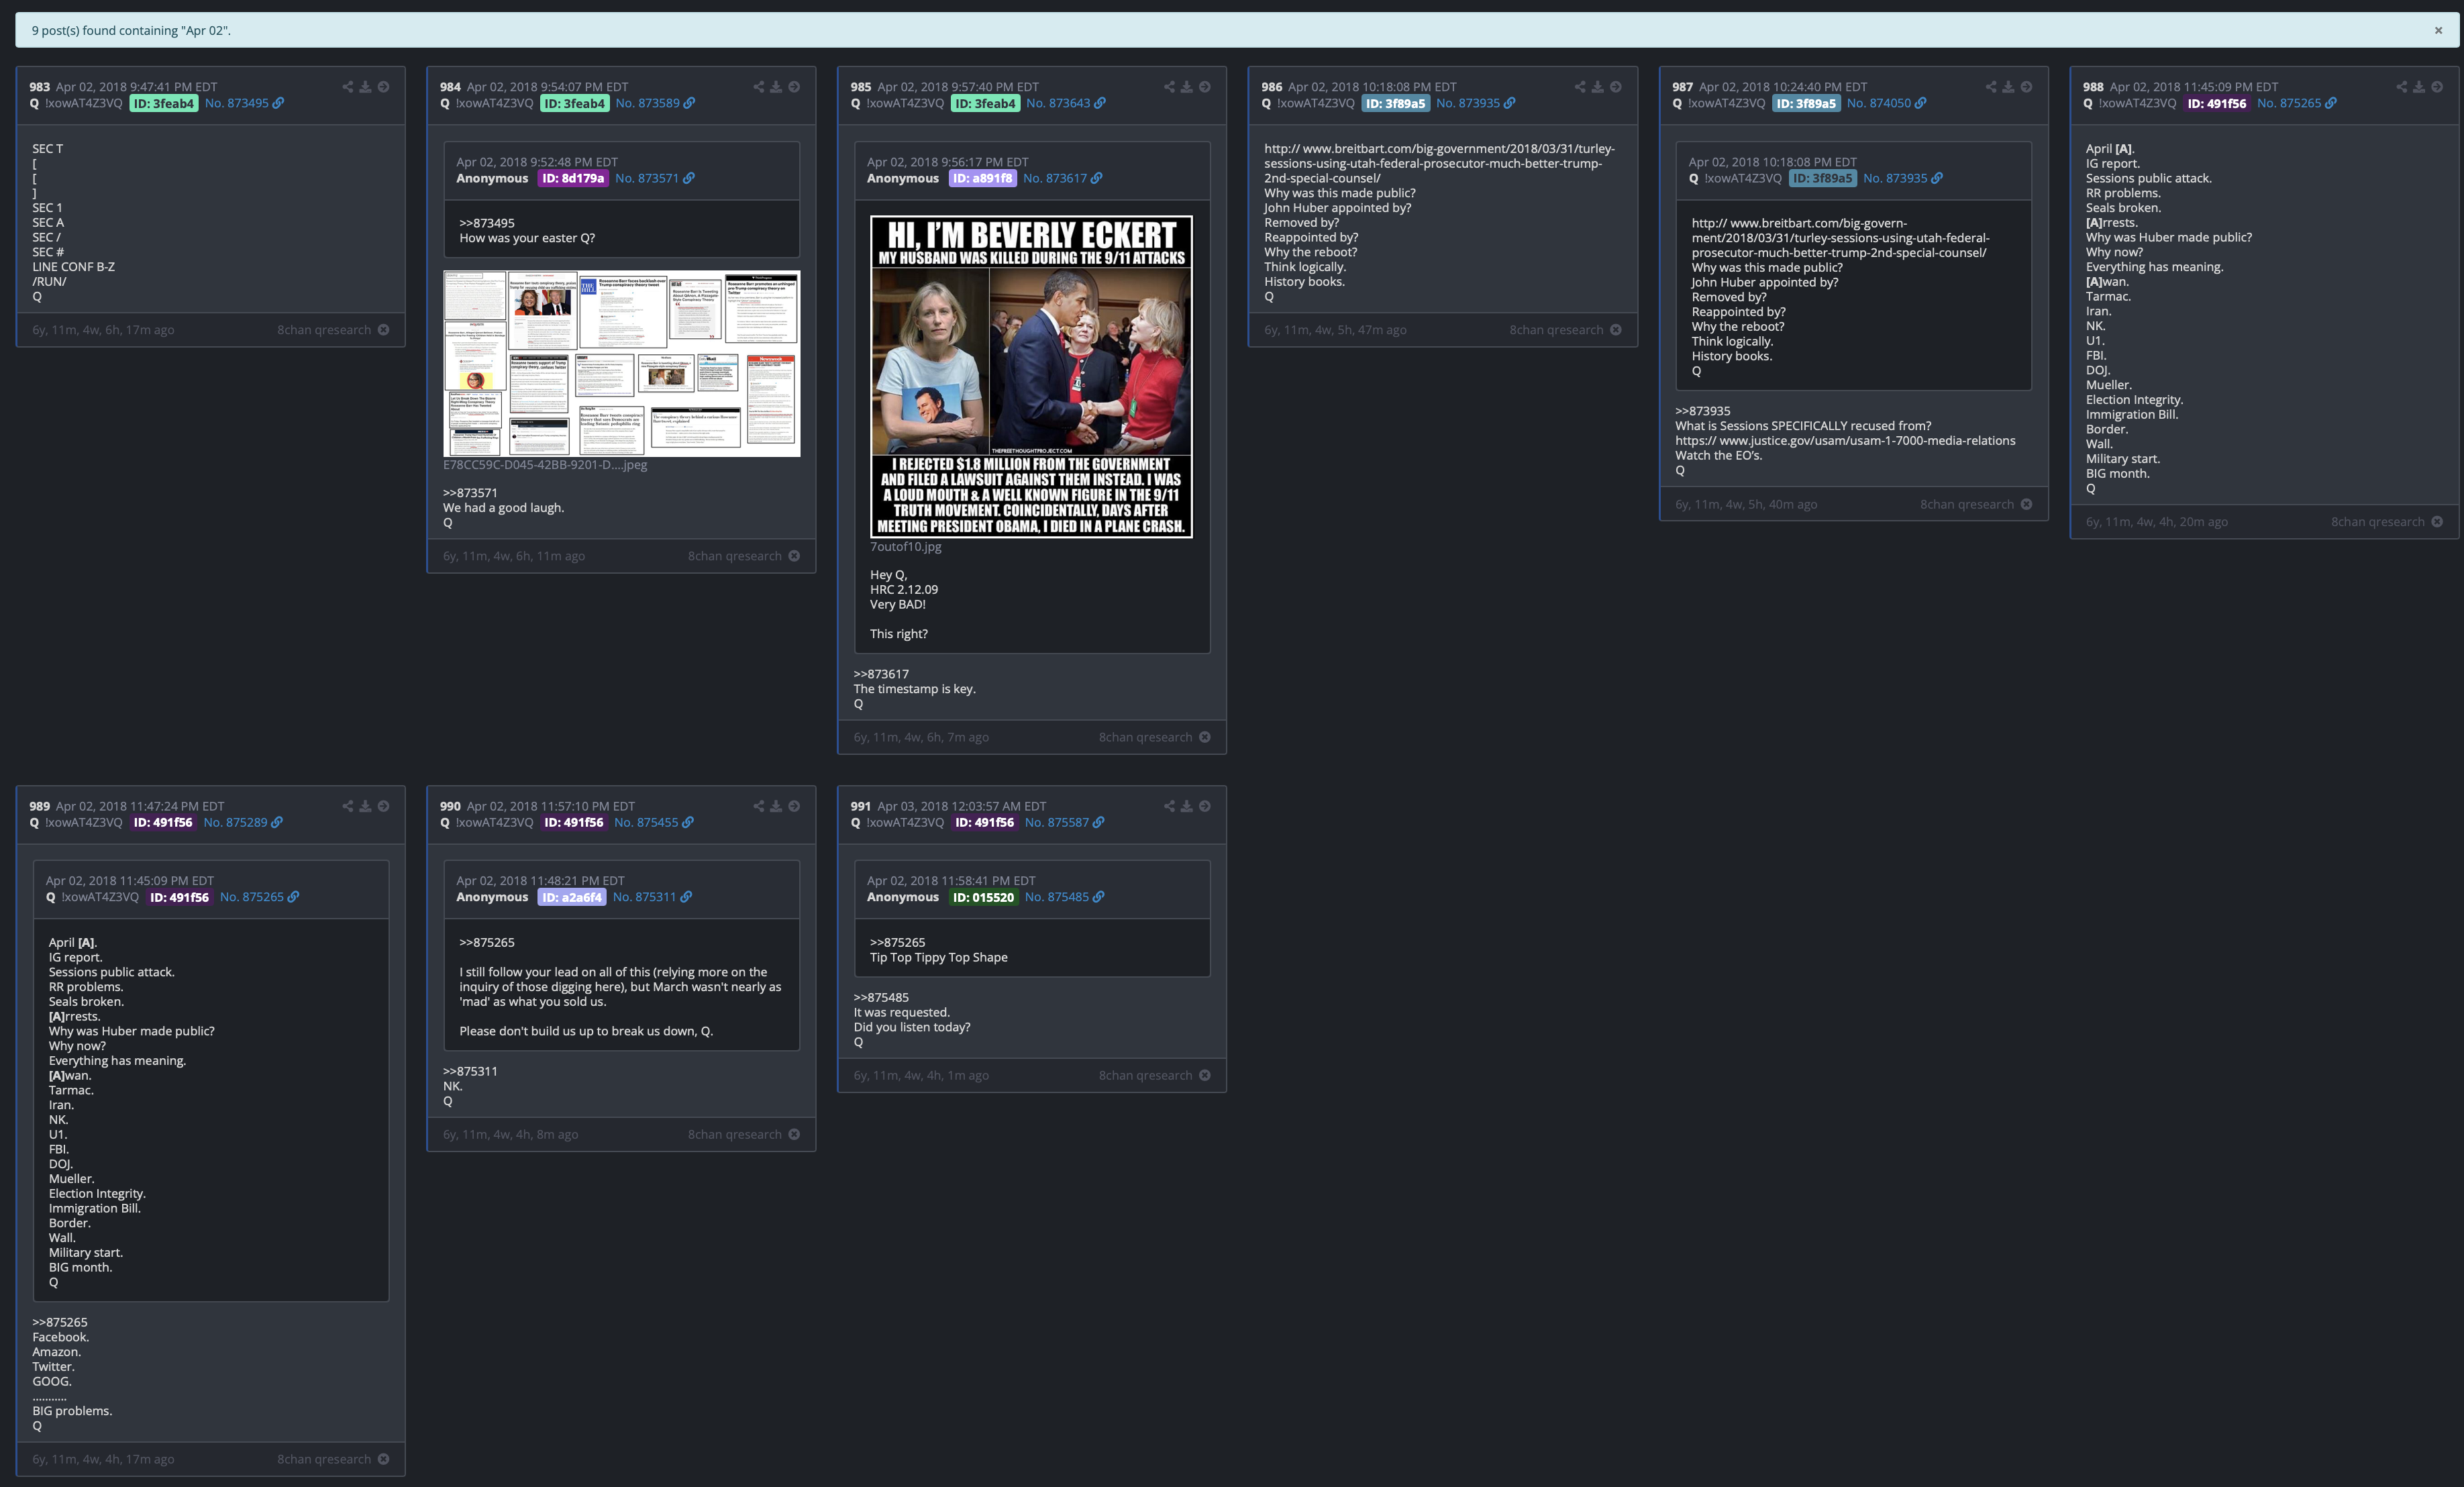Open the news clippings collage image in post 984
Screen dimensions: 2464x1487
[x=622, y=364]
